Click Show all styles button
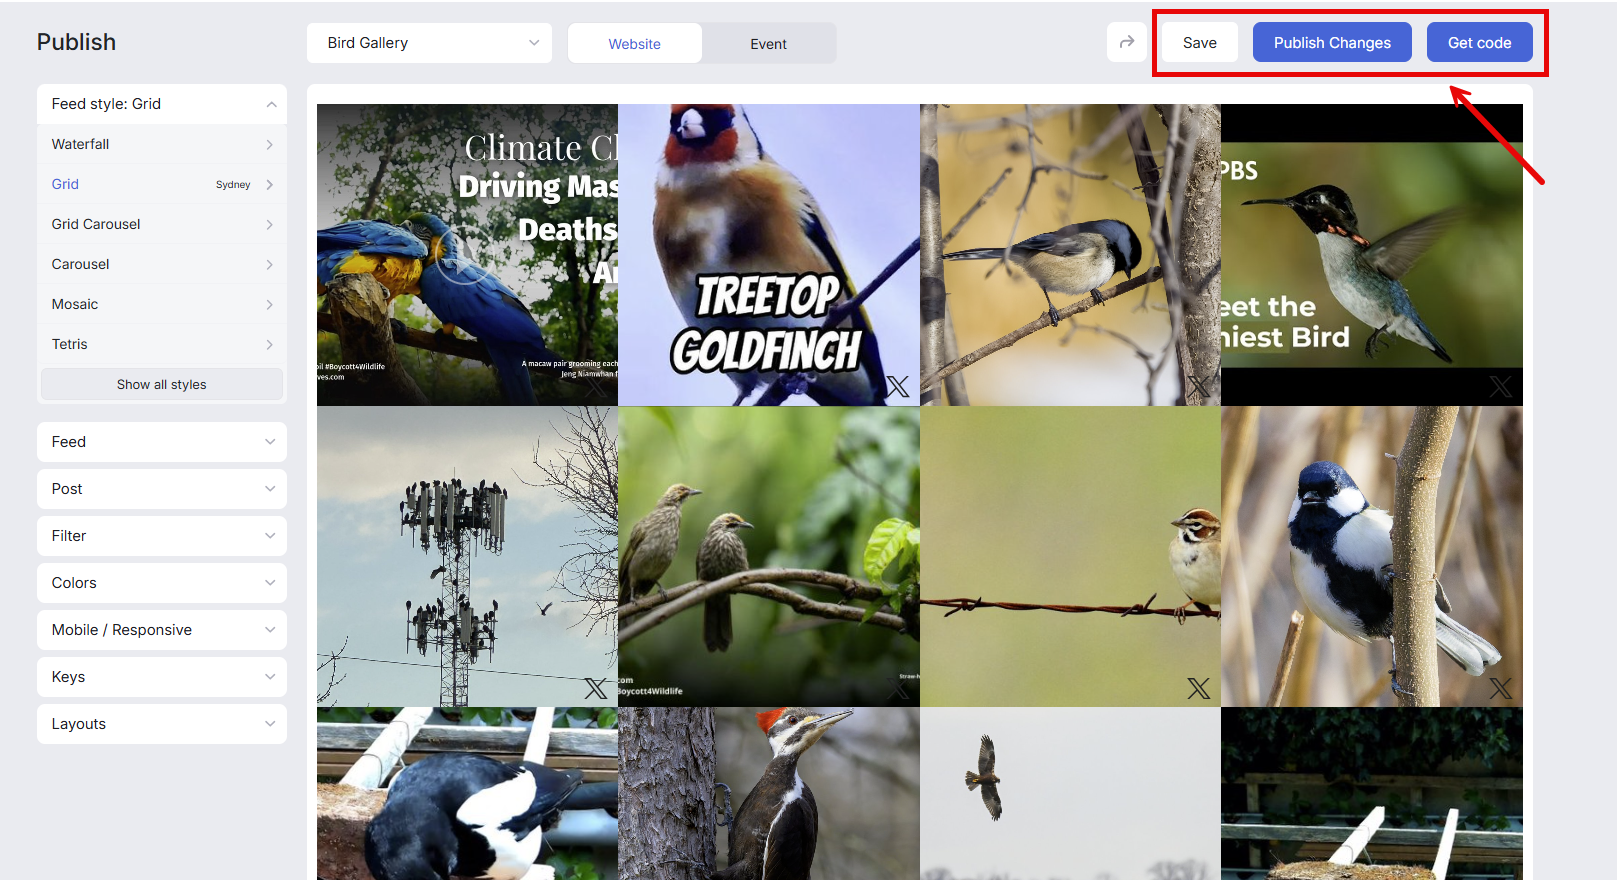 162,384
